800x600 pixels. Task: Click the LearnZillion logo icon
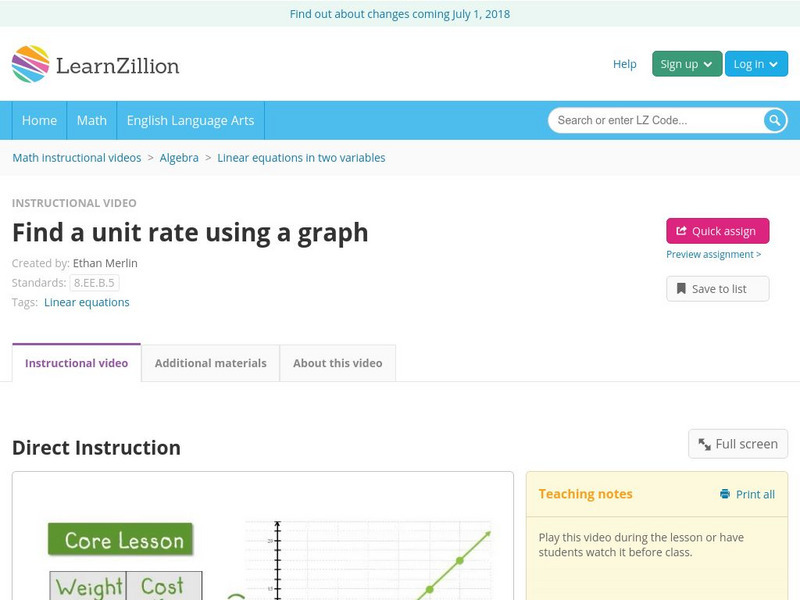point(31,64)
